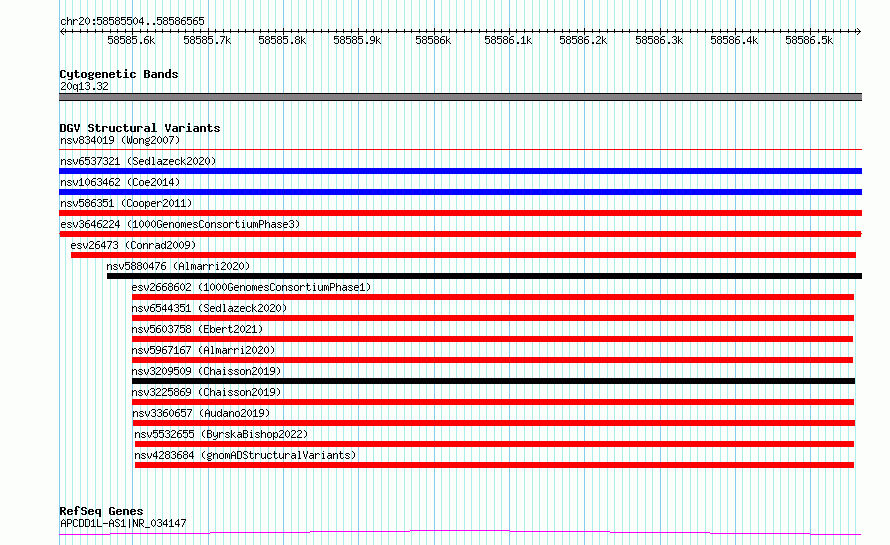Click the 58585.6k ruler tick label
Image resolution: width=890 pixels, height=545 pixels.
click(131, 40)
